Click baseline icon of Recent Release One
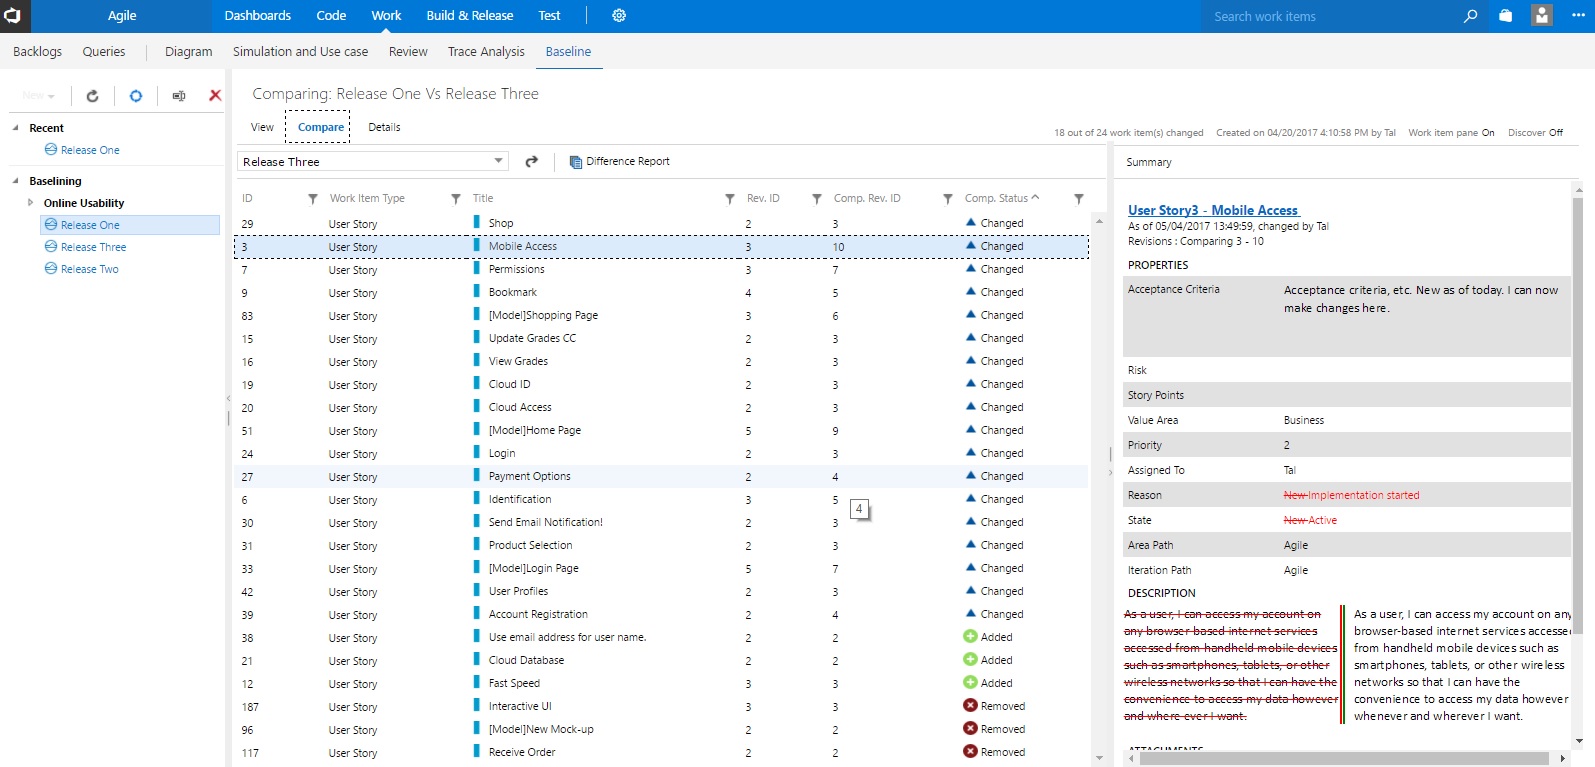The image size is (1595, 767). [51, 149]
